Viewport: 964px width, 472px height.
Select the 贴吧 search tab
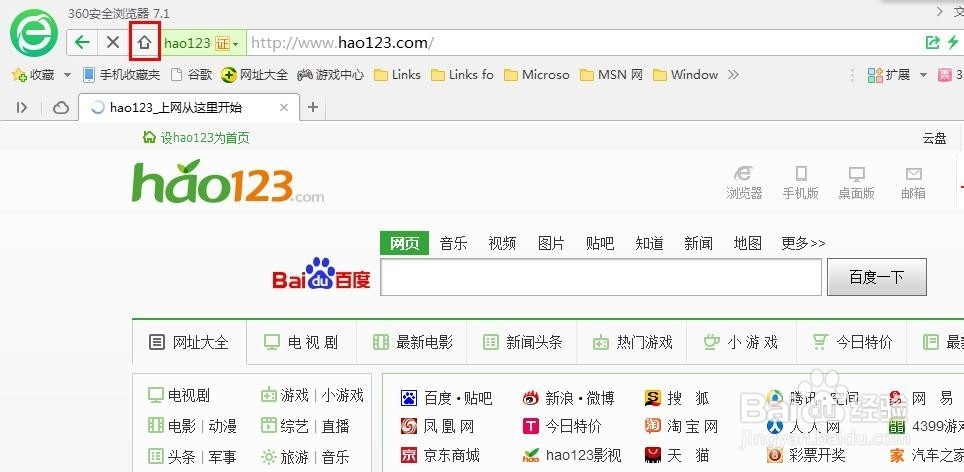click(x=601, y=243)
